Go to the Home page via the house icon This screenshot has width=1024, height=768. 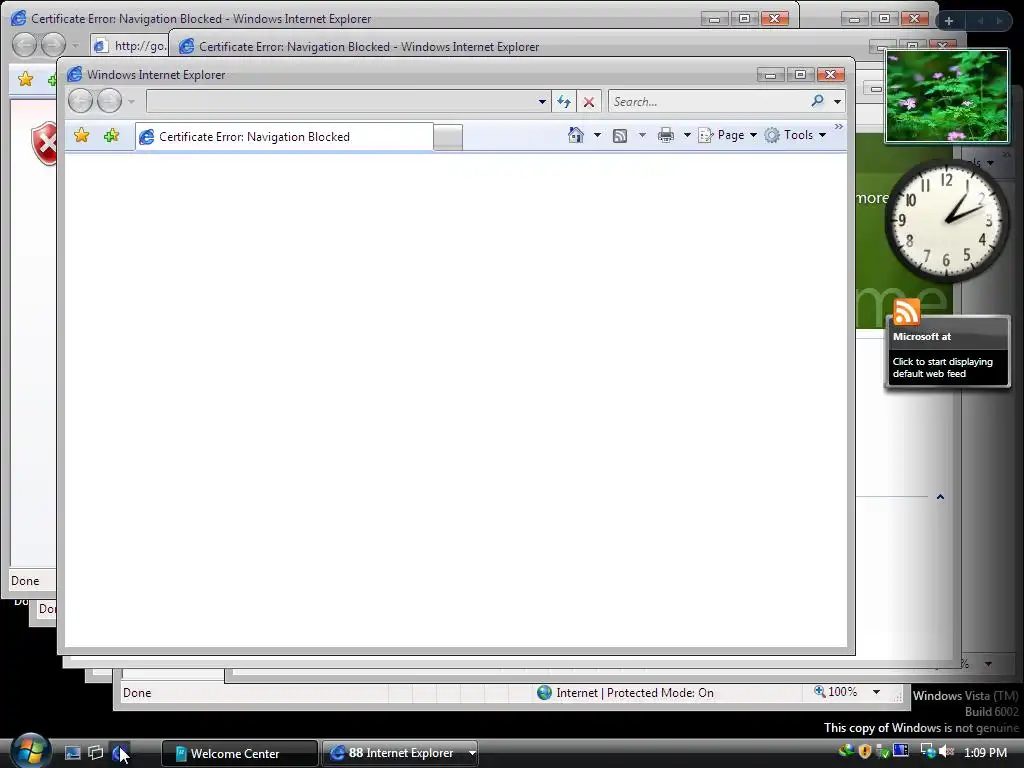575,135
